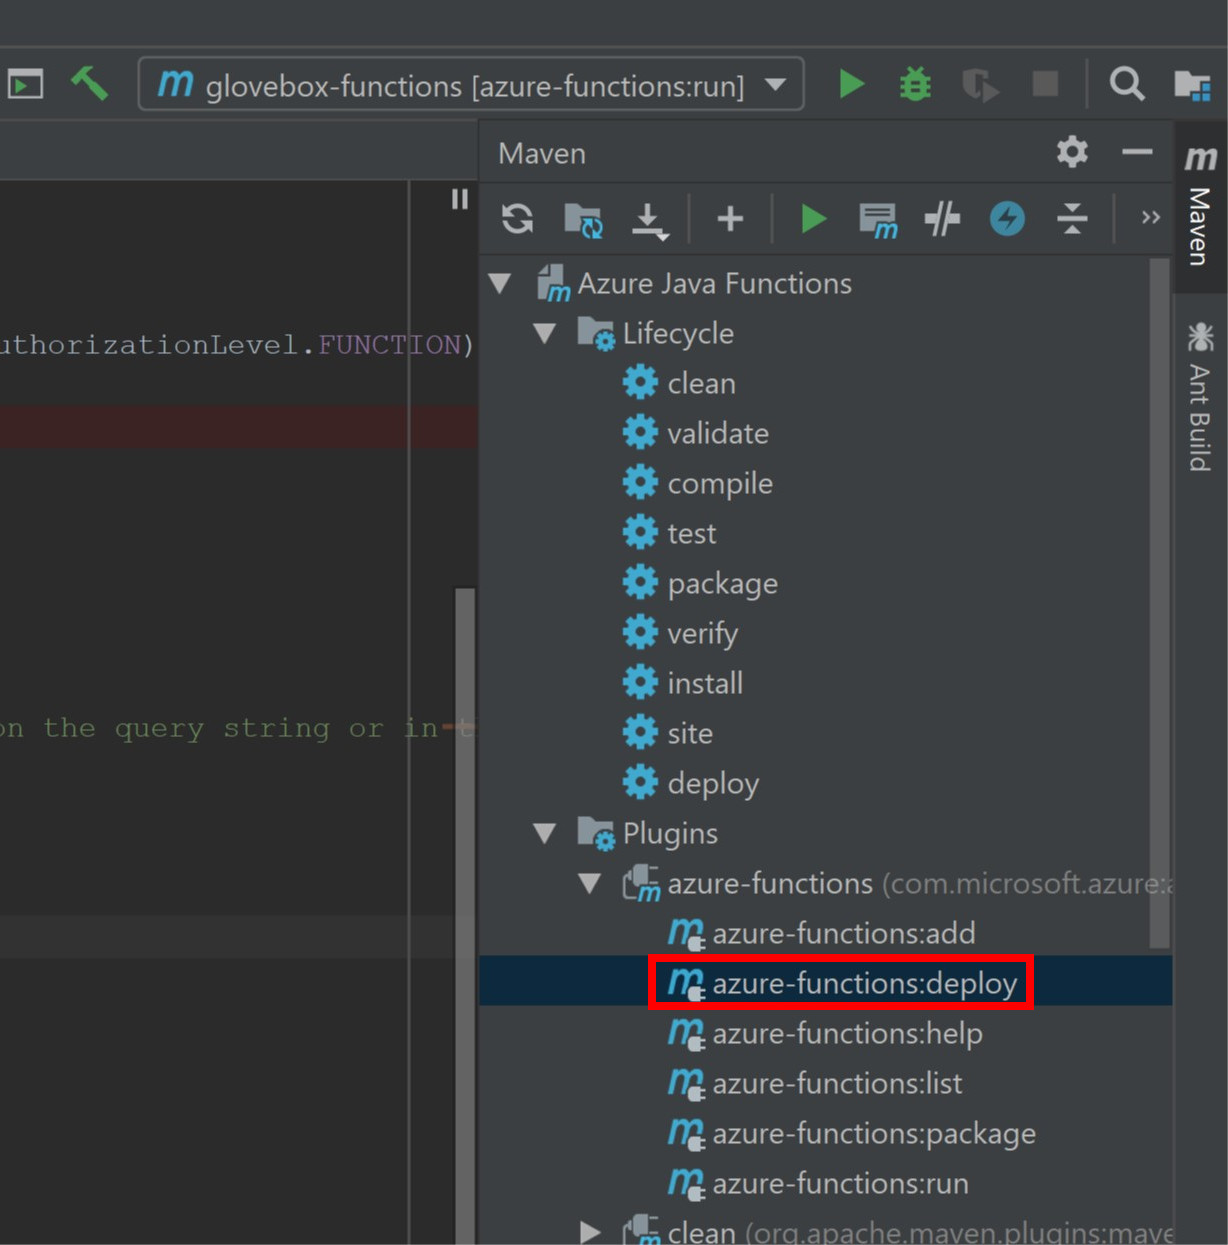Select the Maven side tab
Screen dimensions: 1228x1245
pos(1200,207)
